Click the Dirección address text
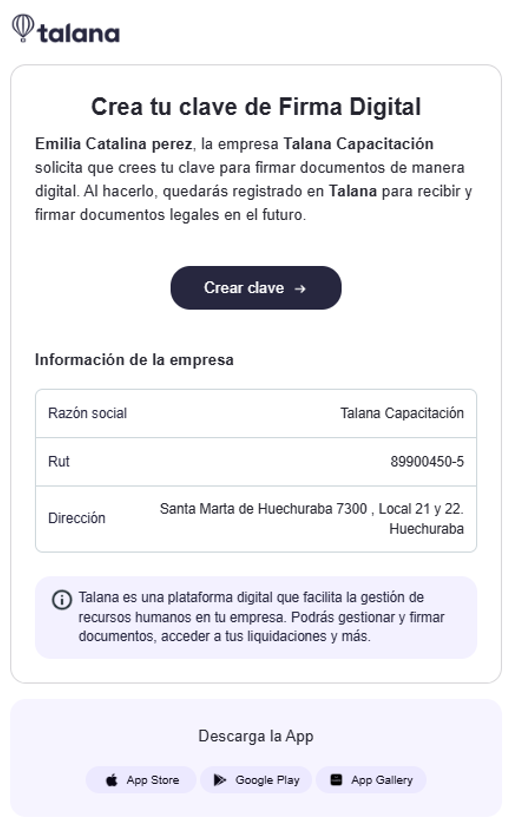512x821 pixels. (311, 518)
